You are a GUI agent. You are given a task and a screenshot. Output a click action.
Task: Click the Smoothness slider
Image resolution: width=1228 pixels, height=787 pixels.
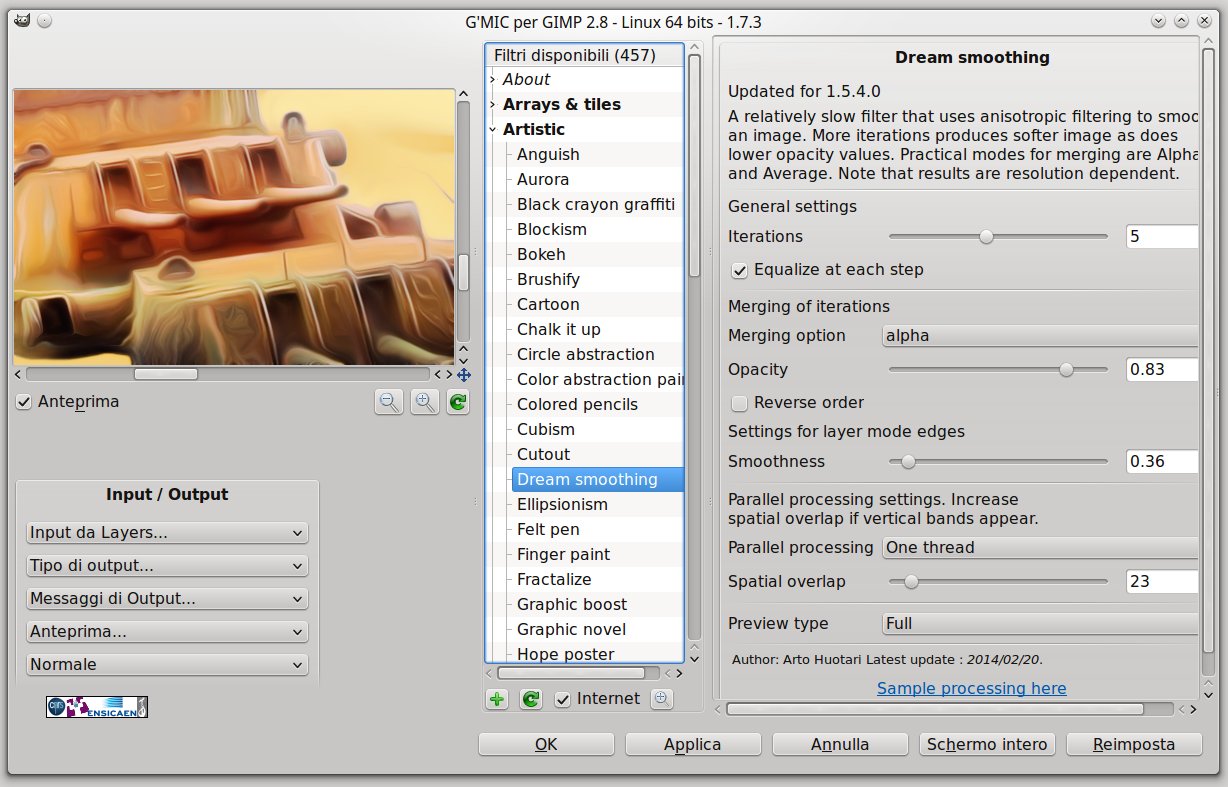tap(998, 462)
